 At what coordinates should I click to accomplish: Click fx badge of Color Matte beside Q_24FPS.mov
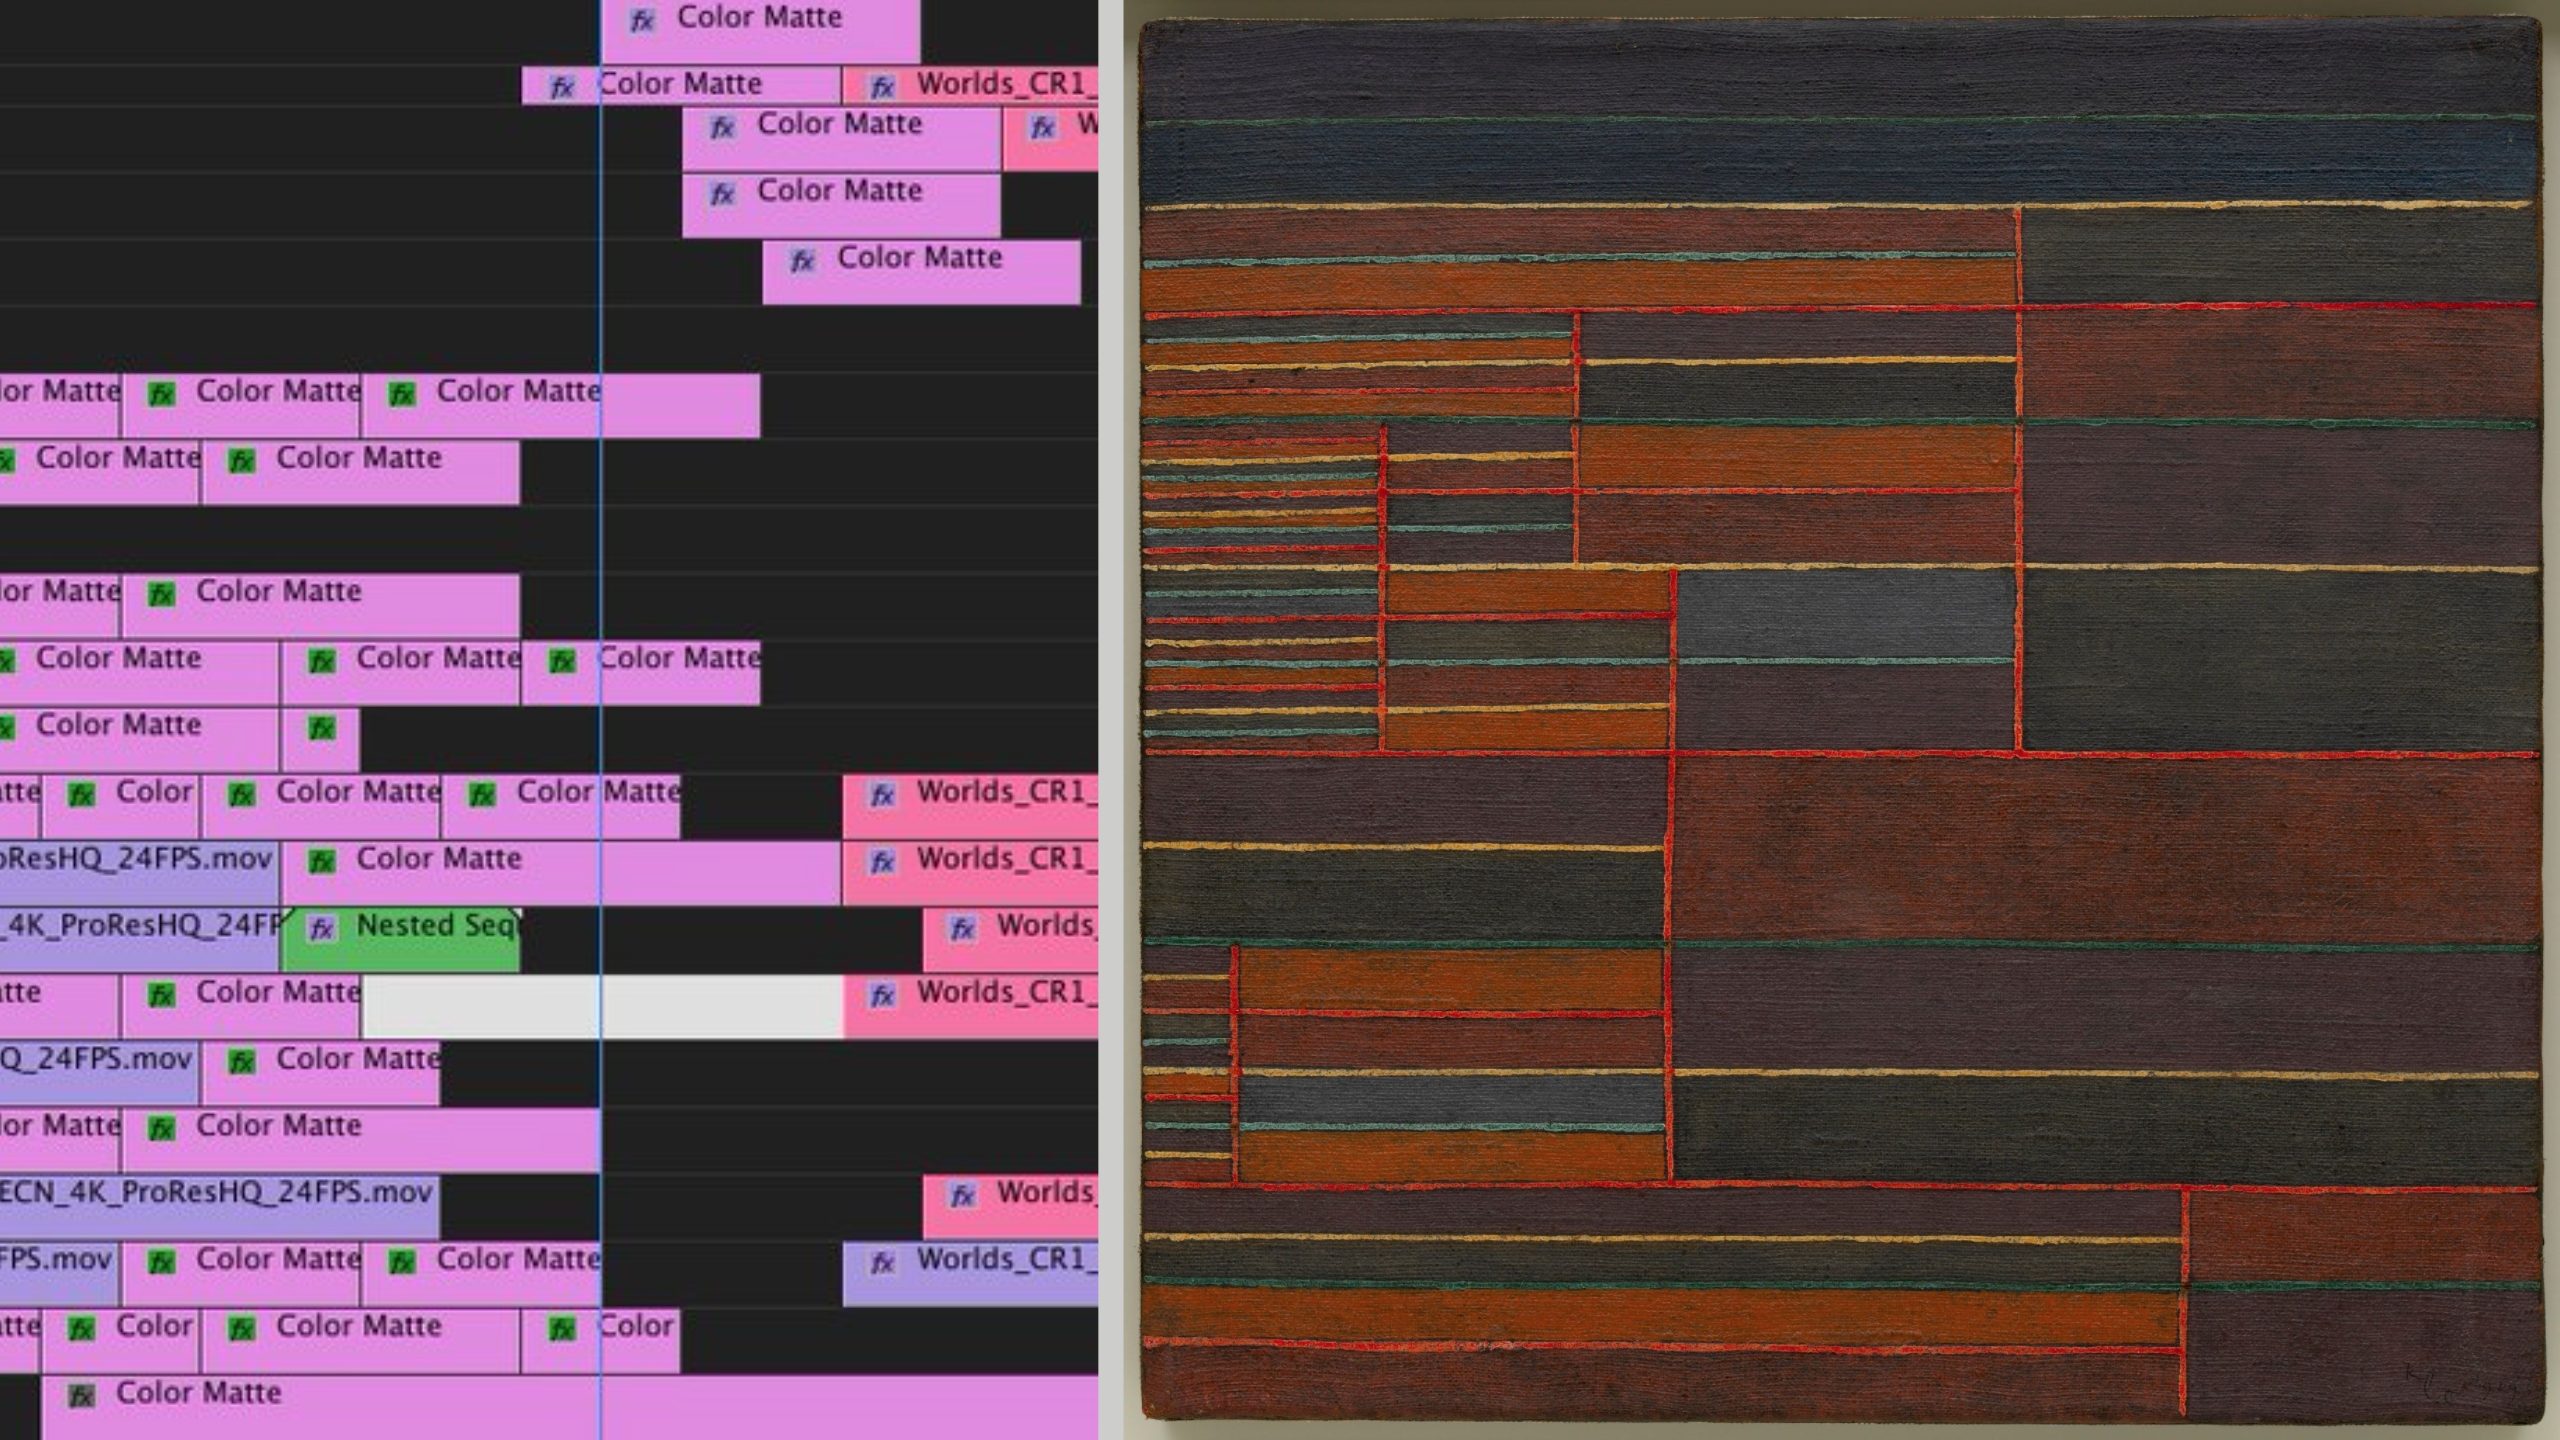click(242, 1062)
